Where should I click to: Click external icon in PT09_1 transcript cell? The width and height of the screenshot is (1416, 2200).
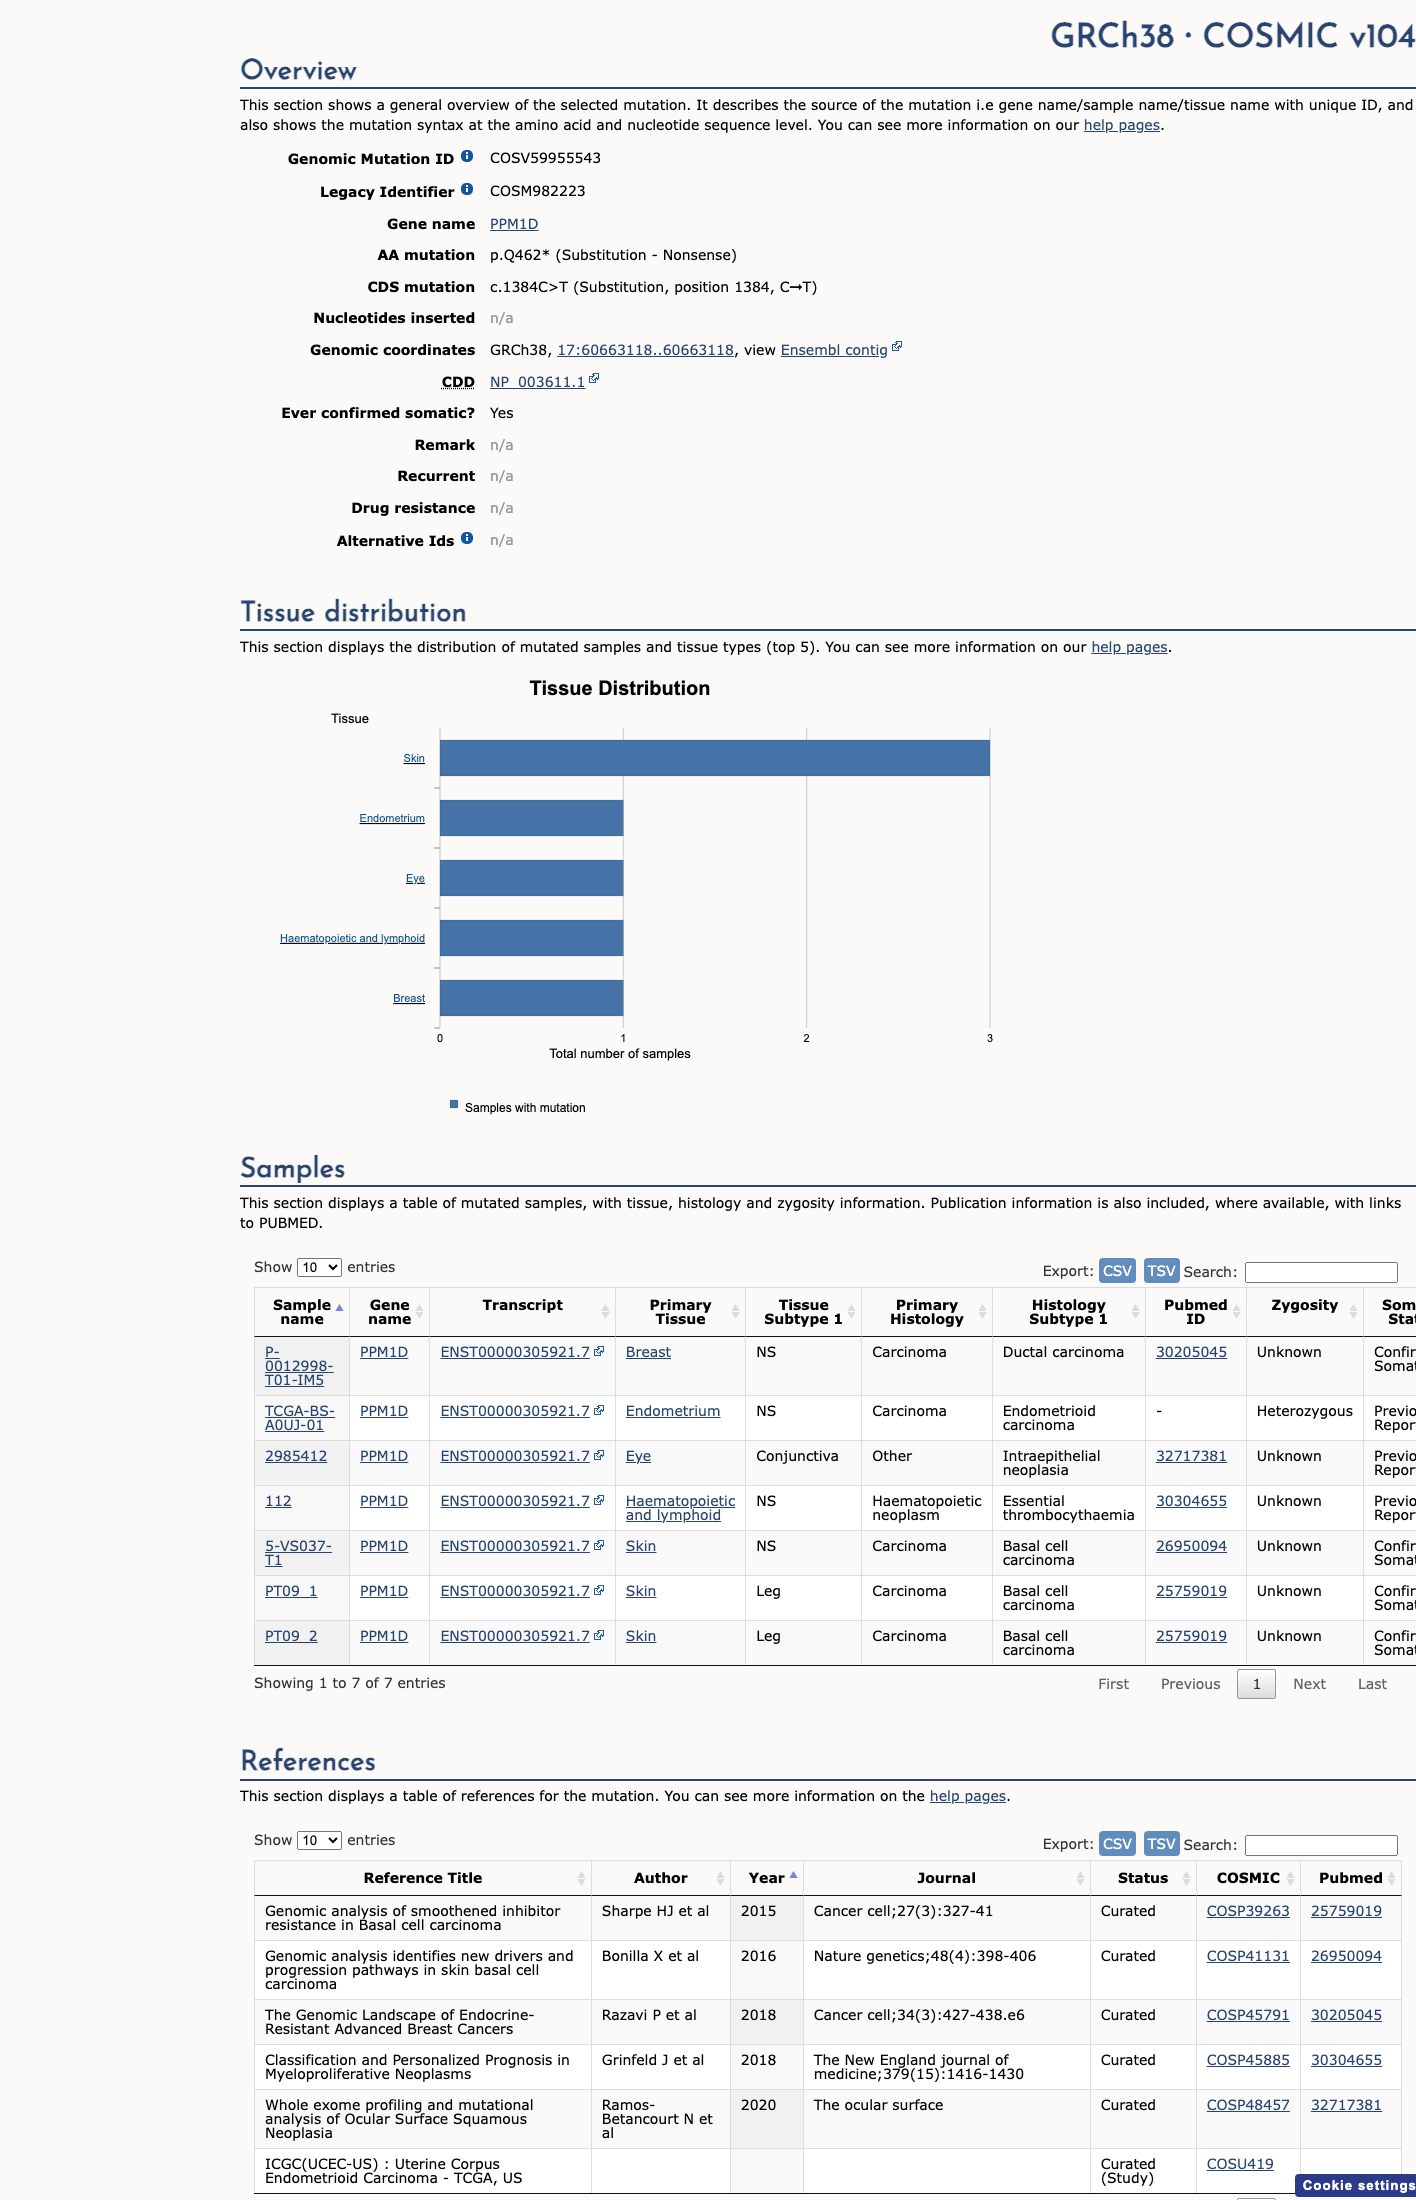(599, 1590)
